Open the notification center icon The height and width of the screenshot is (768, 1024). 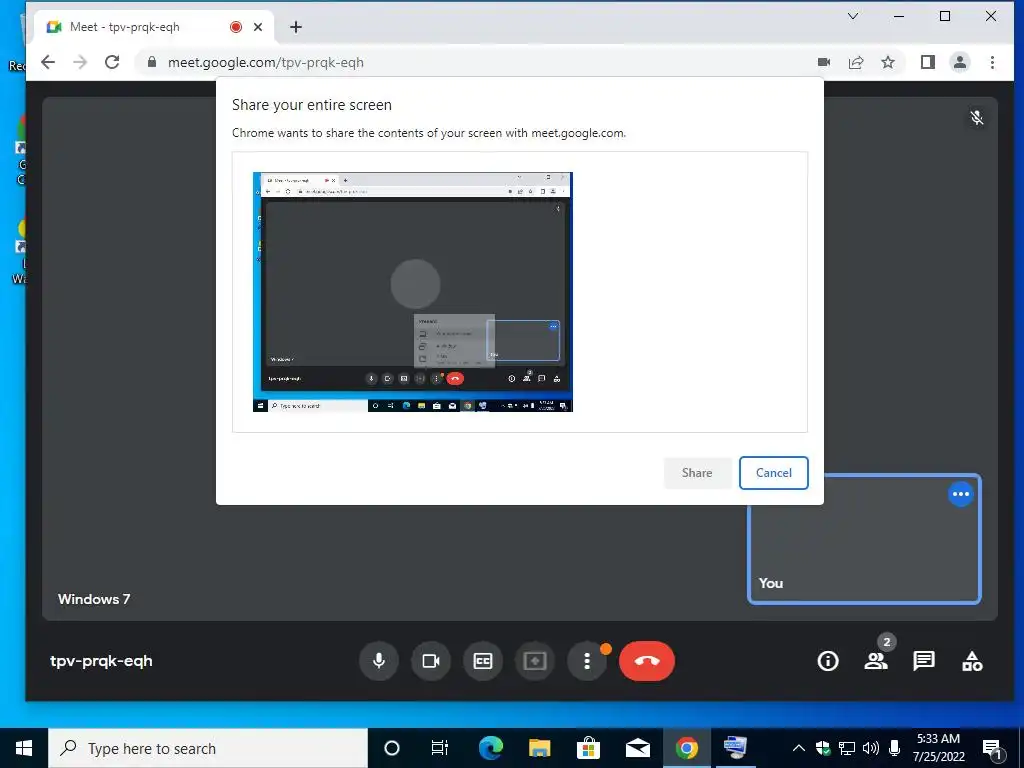(993, 749)
